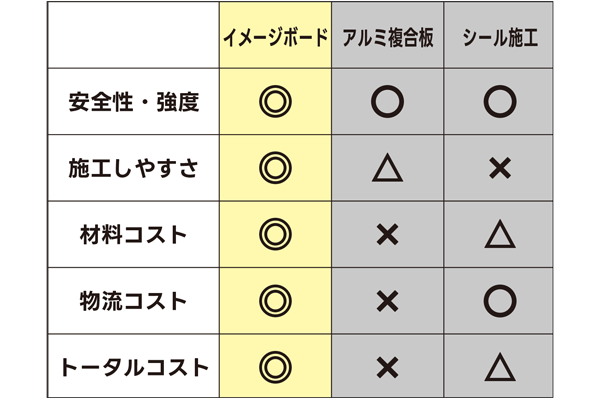Click the triangle for 施工しやすさ under アルミ複合板
Screen dimensions: 600x399
(388, 168)
